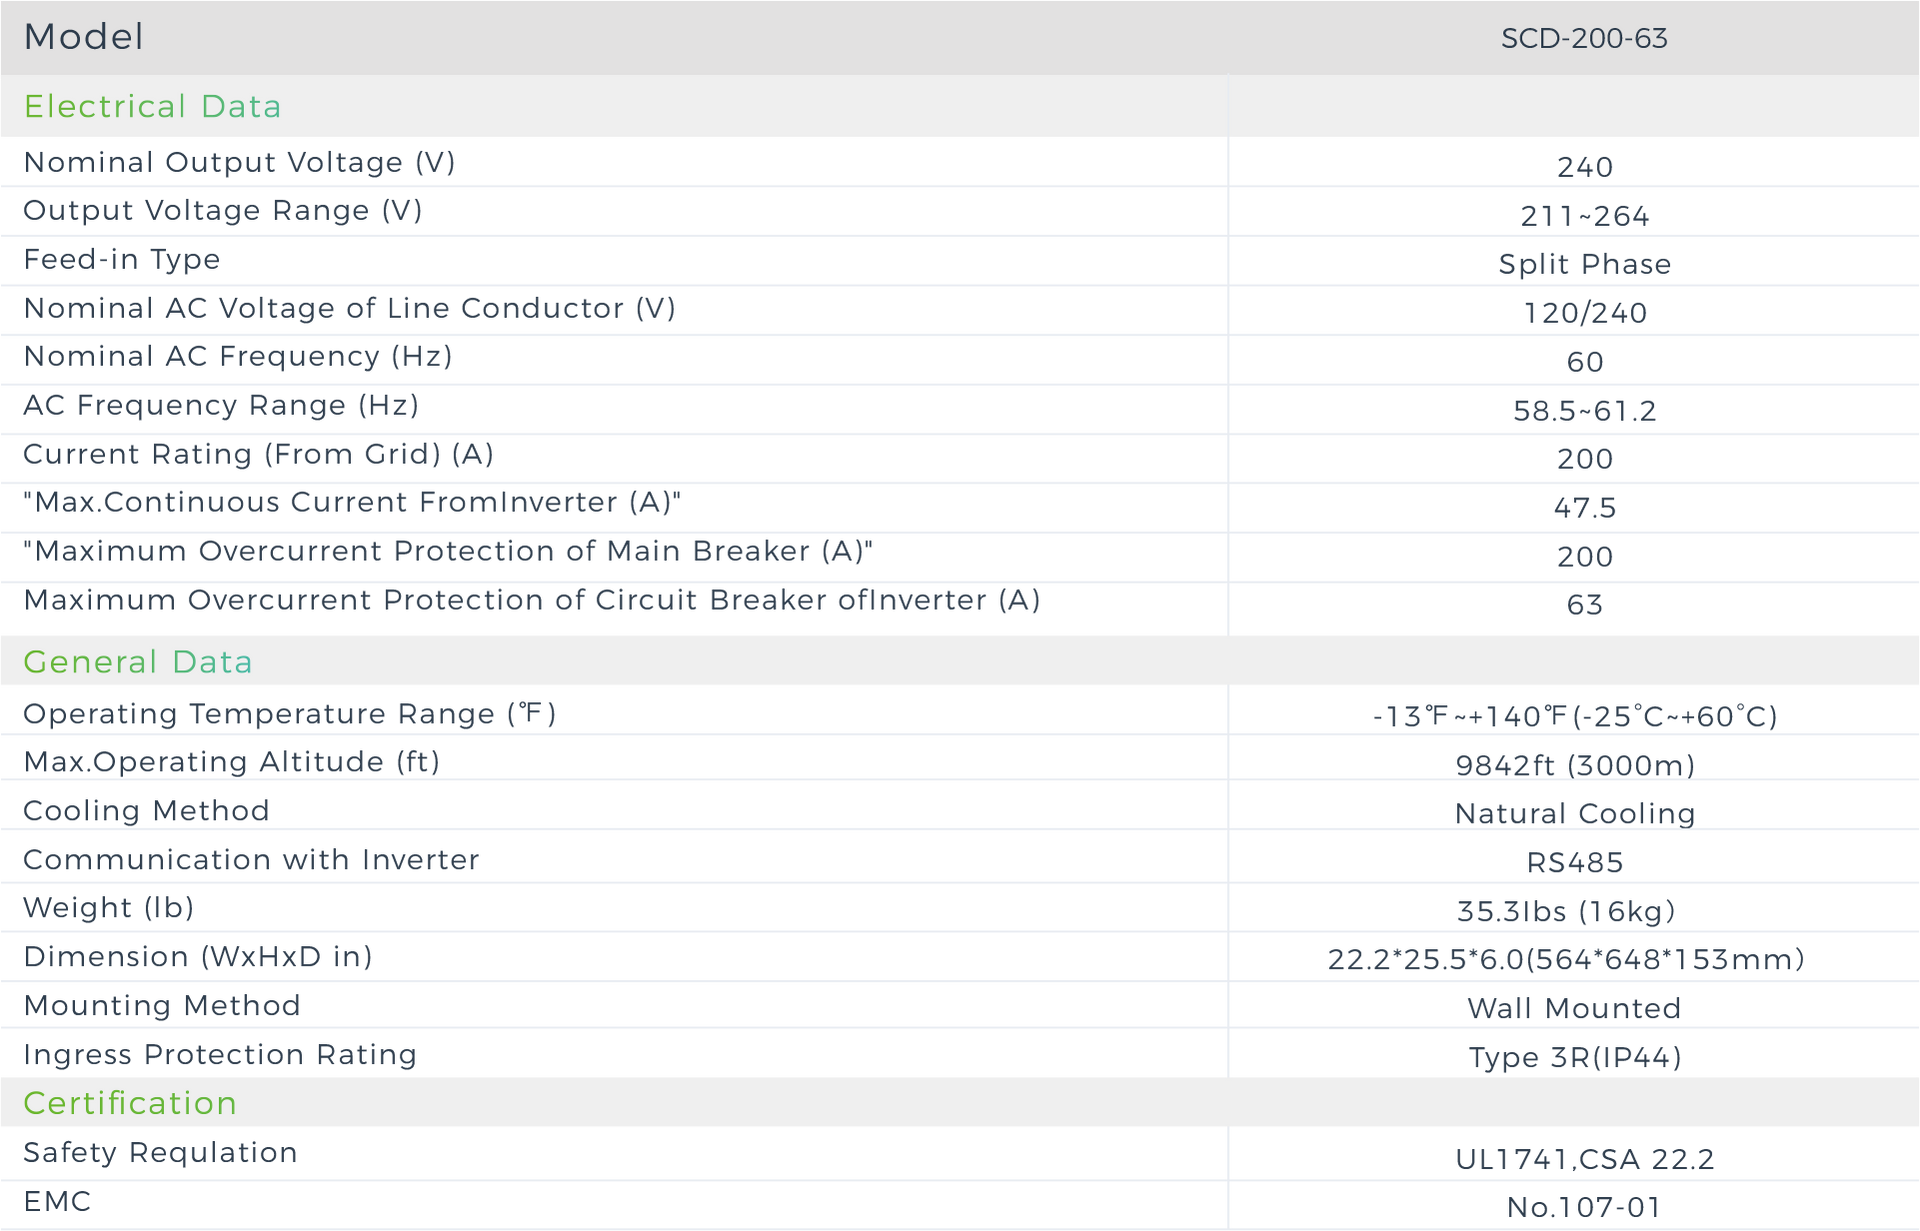This screenshot has width=1920, height=1231.
Task: Click the 120/240 line conductor voltage value
Action: (1584, 313)
